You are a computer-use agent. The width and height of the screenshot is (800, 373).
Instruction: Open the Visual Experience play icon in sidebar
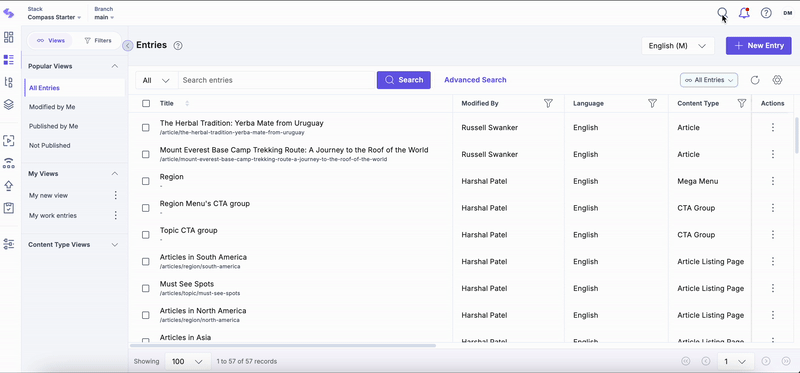[x=9, y=140]
